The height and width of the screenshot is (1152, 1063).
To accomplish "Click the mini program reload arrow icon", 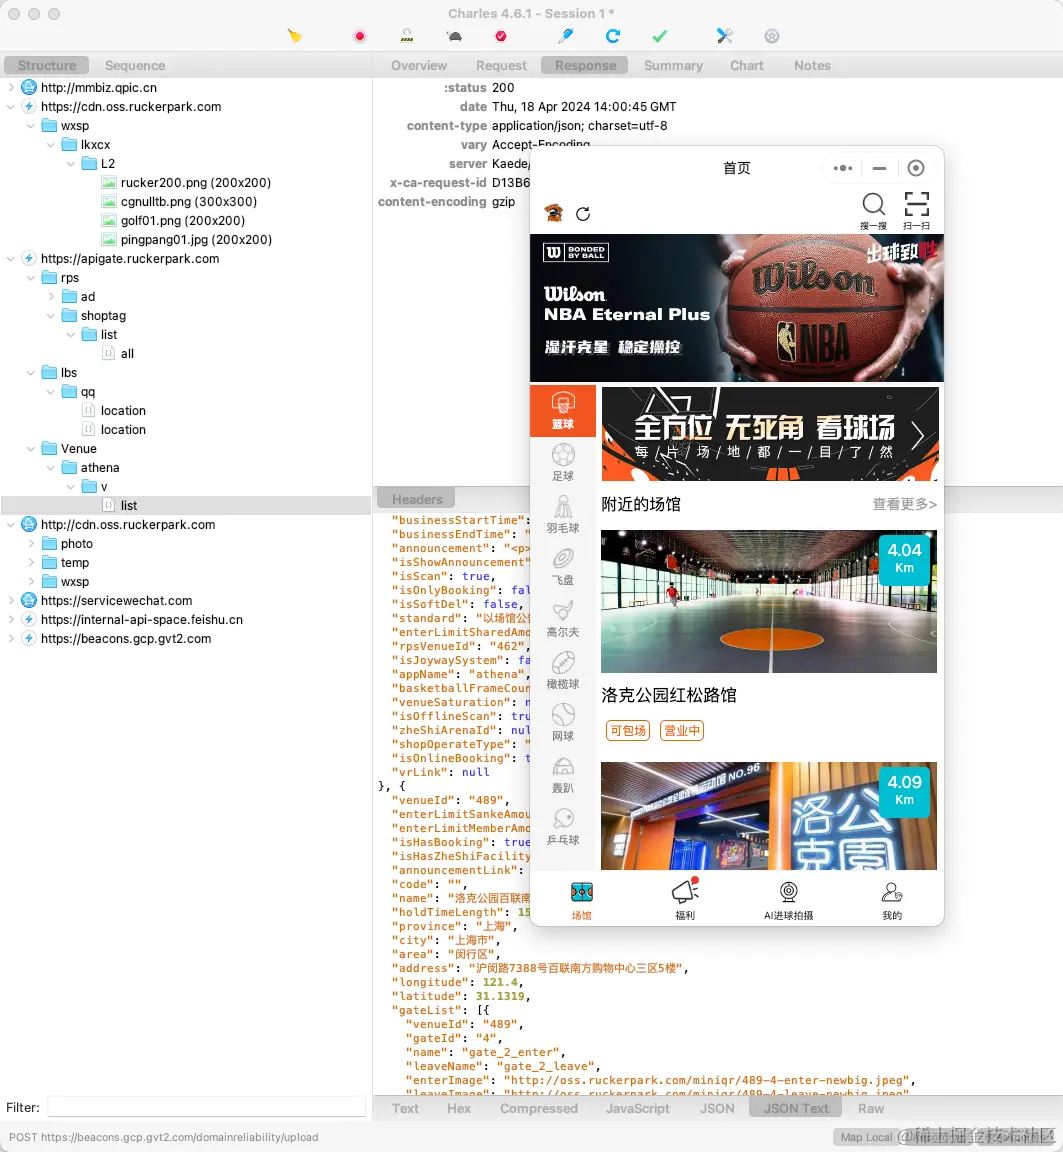I will [583, 214].
